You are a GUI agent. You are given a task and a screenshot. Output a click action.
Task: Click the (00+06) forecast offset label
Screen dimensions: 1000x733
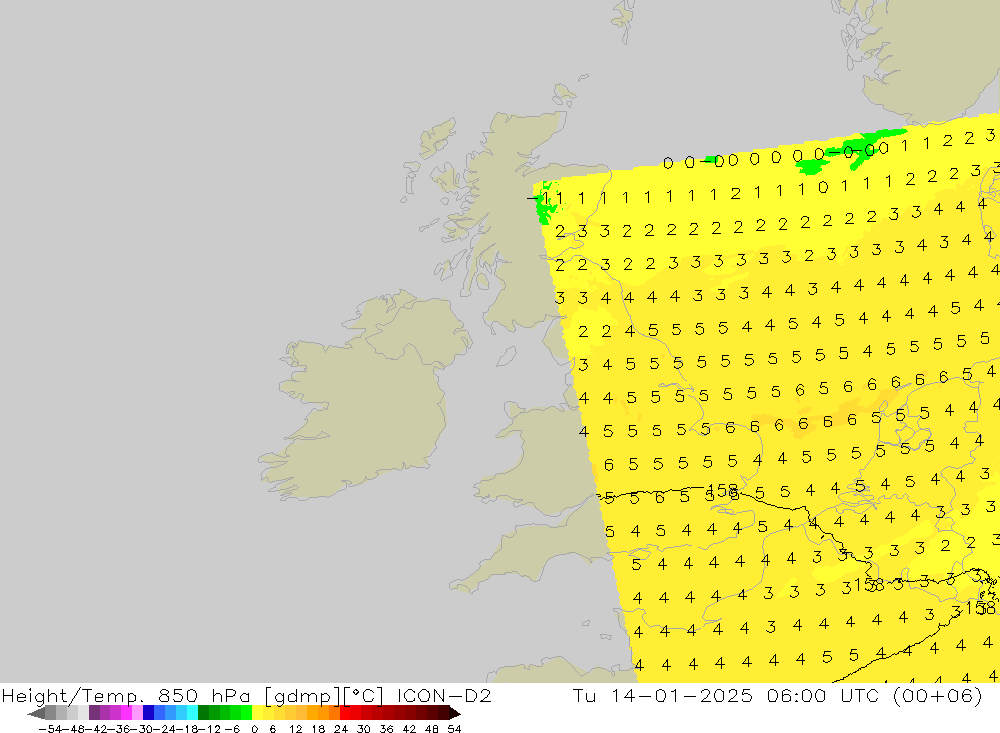pos(938,695)
